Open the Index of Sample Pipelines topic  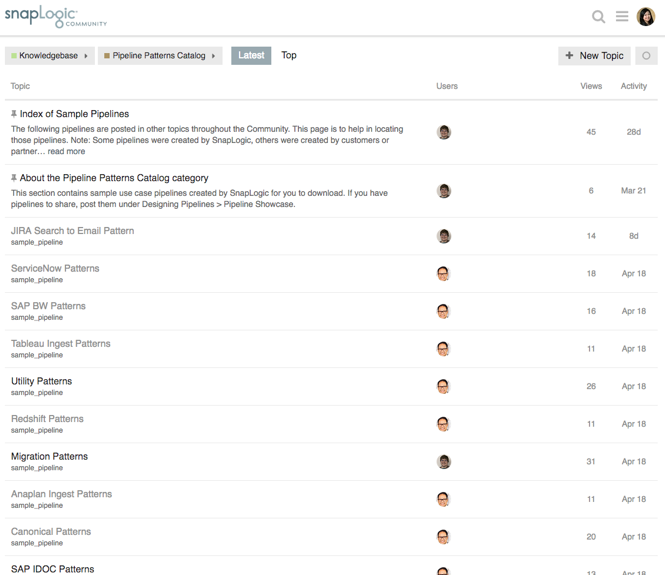pyautogui.click(x=74, y=114)
